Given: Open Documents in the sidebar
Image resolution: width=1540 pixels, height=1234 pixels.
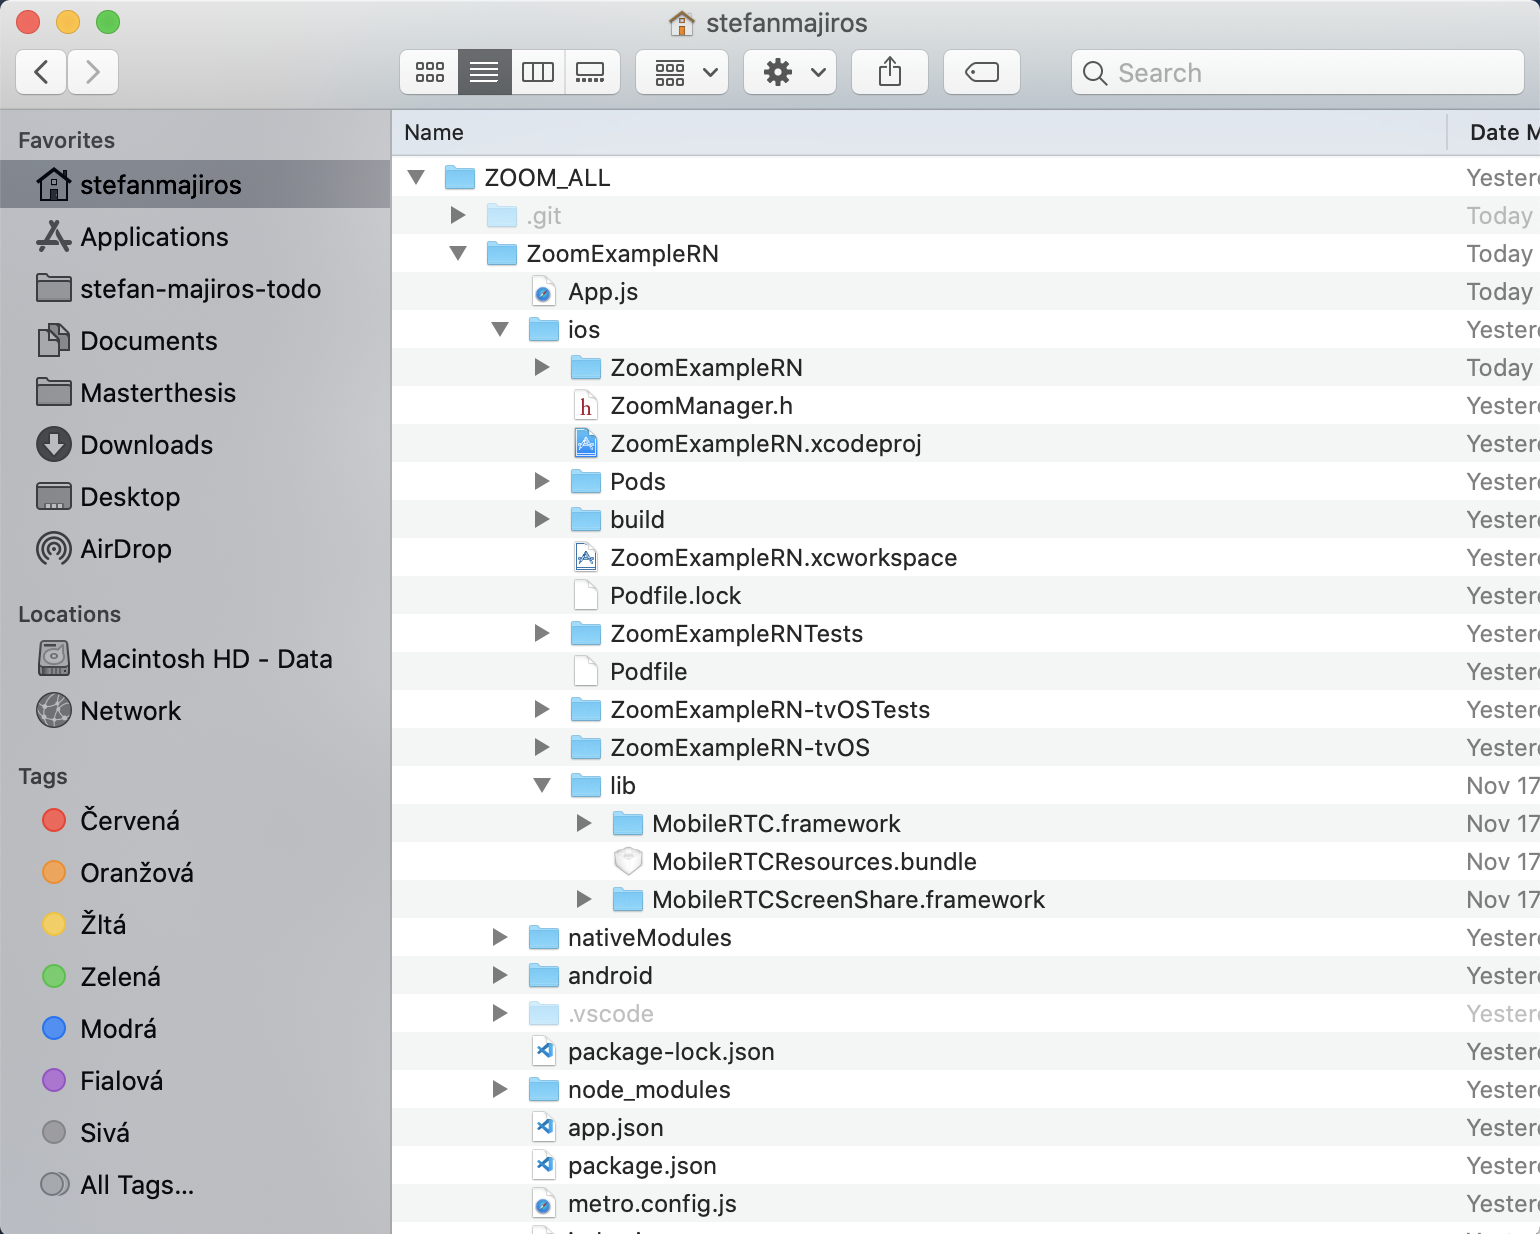Looking at the screenshot, I should pos(195,341).
